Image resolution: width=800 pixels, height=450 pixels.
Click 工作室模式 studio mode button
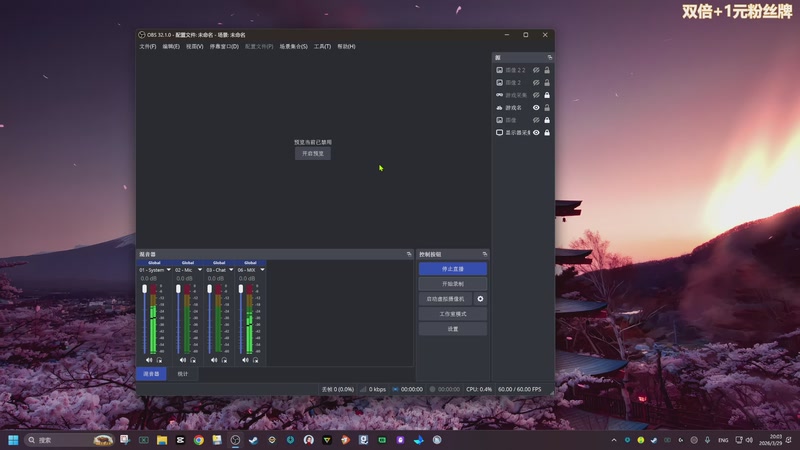pos(453,314)
